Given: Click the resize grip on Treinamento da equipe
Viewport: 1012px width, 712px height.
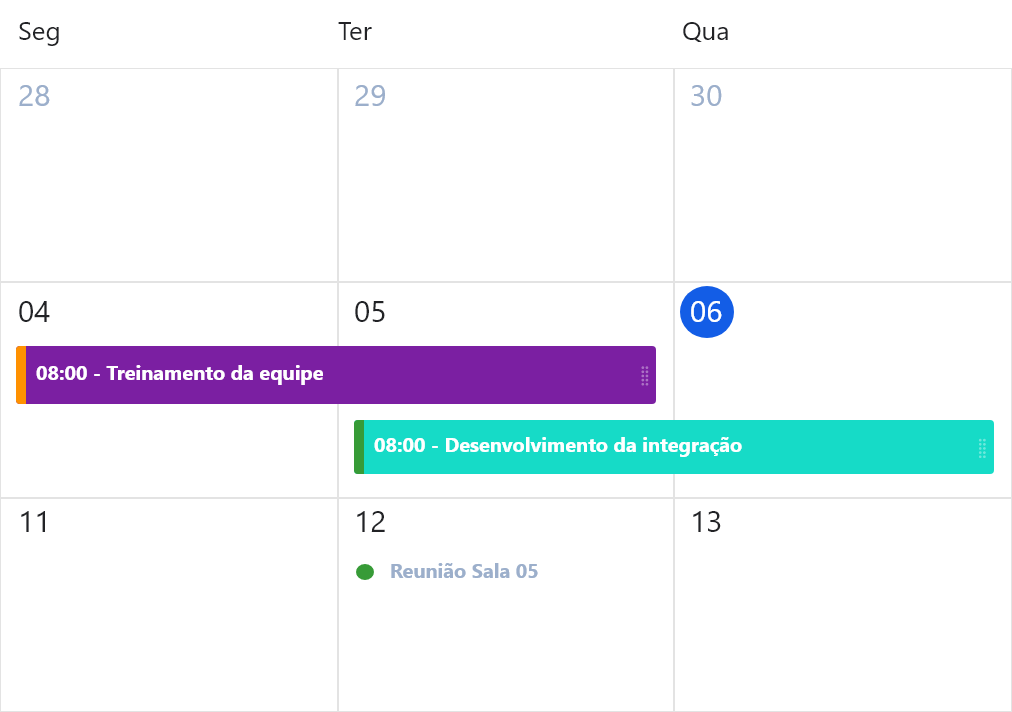Looking at the screenshot, I should click(645, 375).
